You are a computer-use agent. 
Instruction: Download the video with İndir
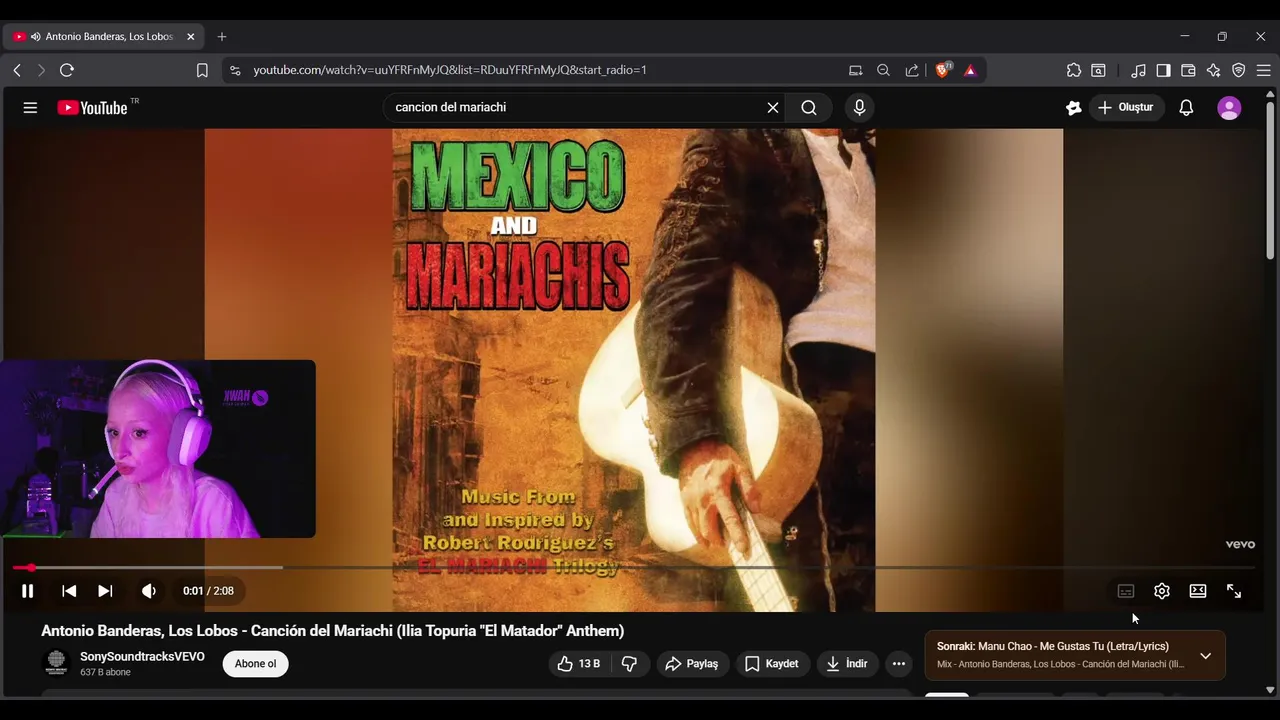click(846, 664)
